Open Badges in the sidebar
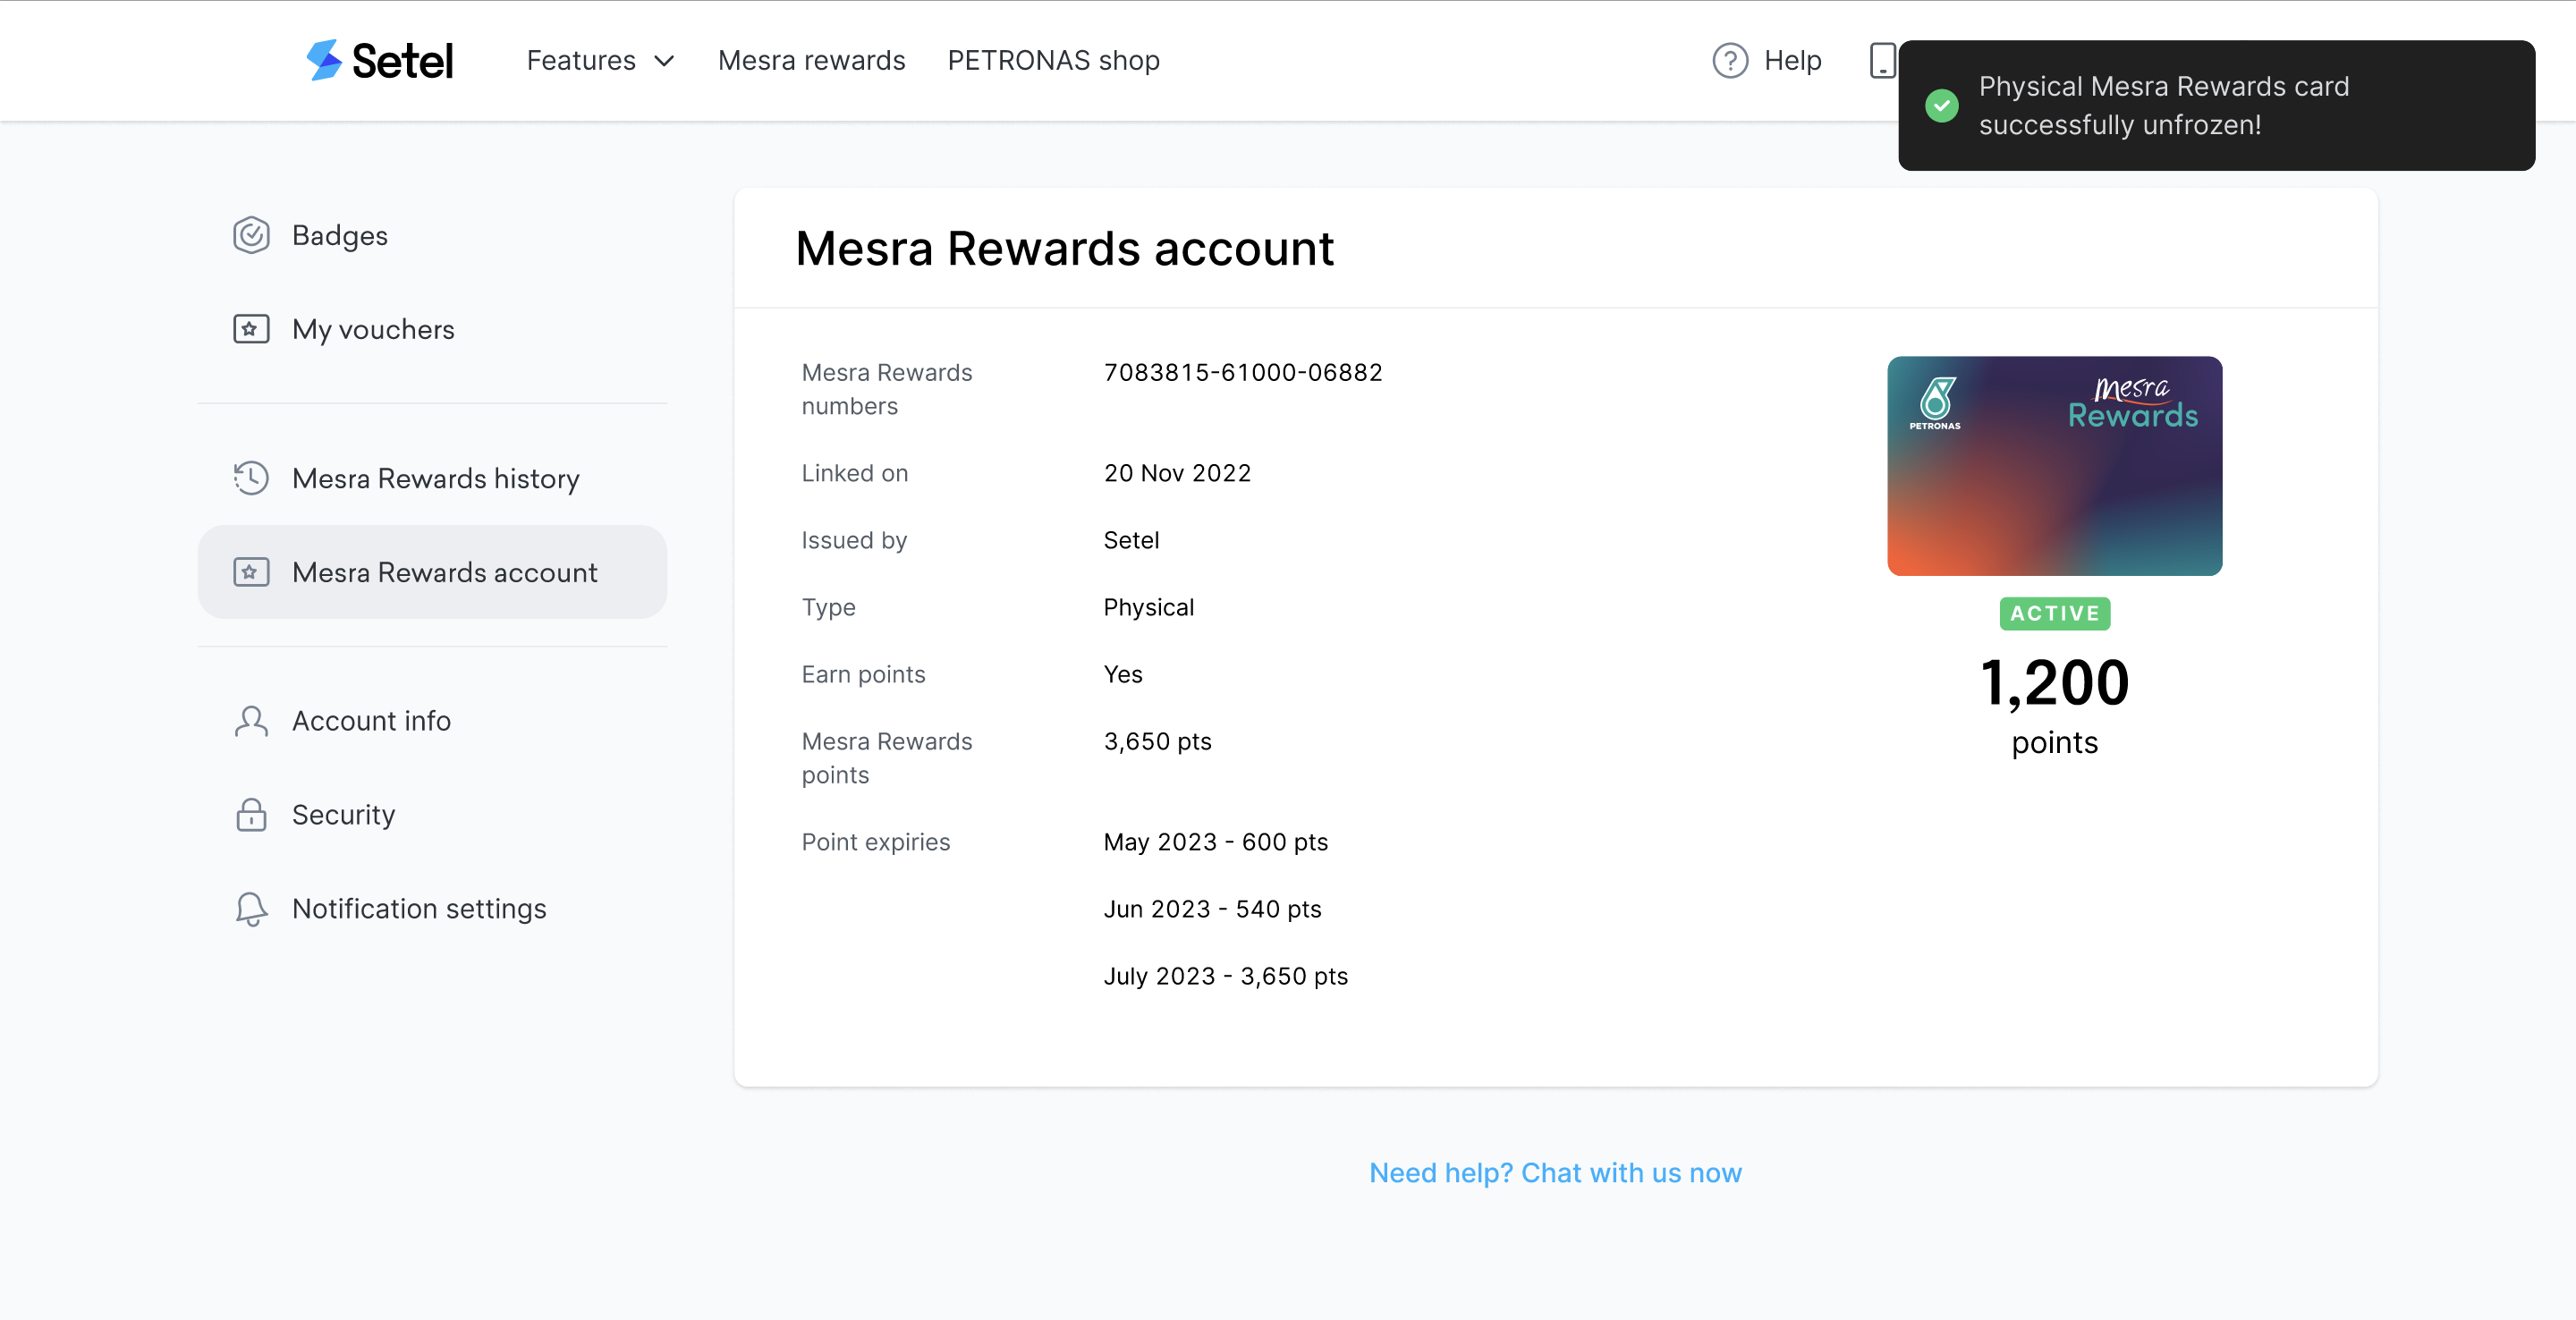 point(432,235)
